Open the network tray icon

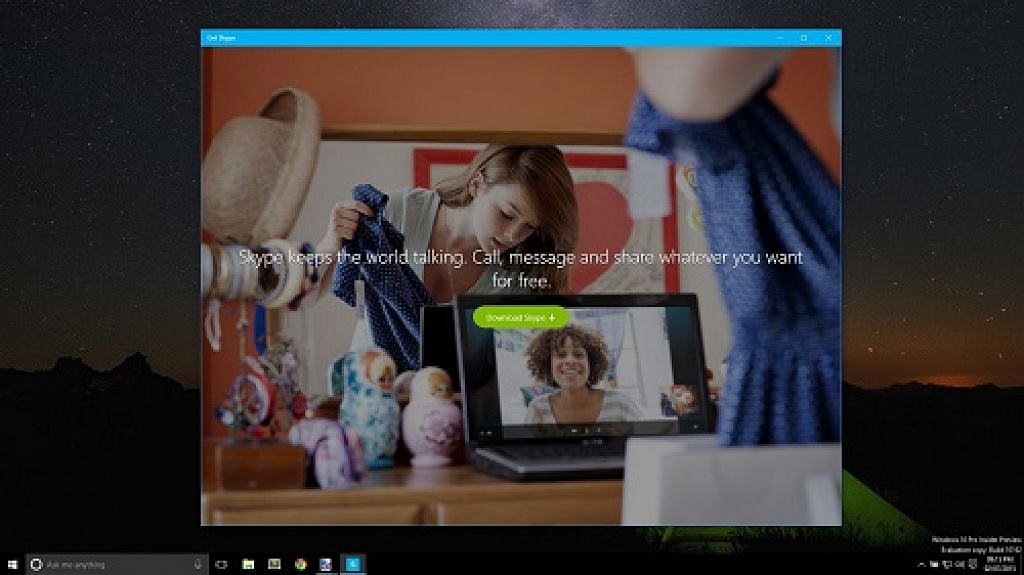[x=947, y=565]
